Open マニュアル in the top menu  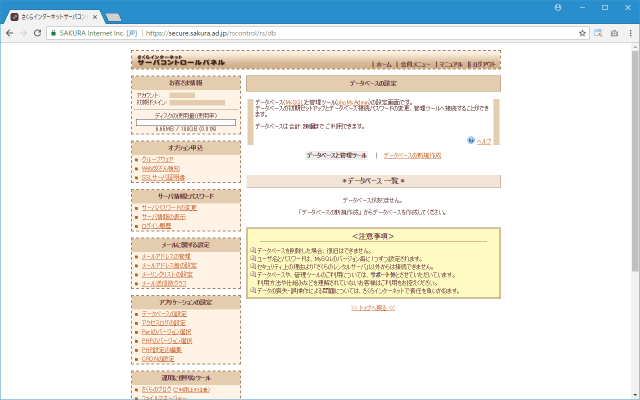(451, 64)
